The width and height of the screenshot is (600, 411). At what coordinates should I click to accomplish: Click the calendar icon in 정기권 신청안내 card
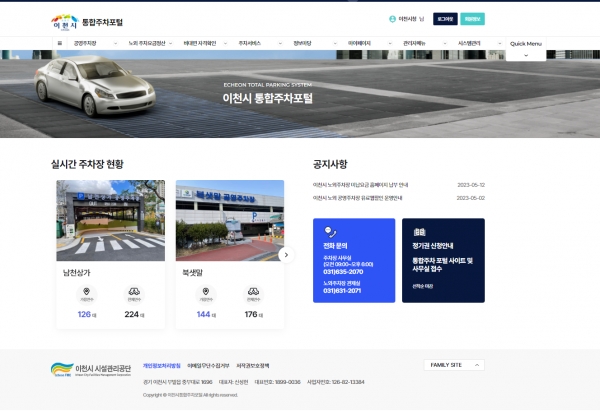click(x=419, y=231)
